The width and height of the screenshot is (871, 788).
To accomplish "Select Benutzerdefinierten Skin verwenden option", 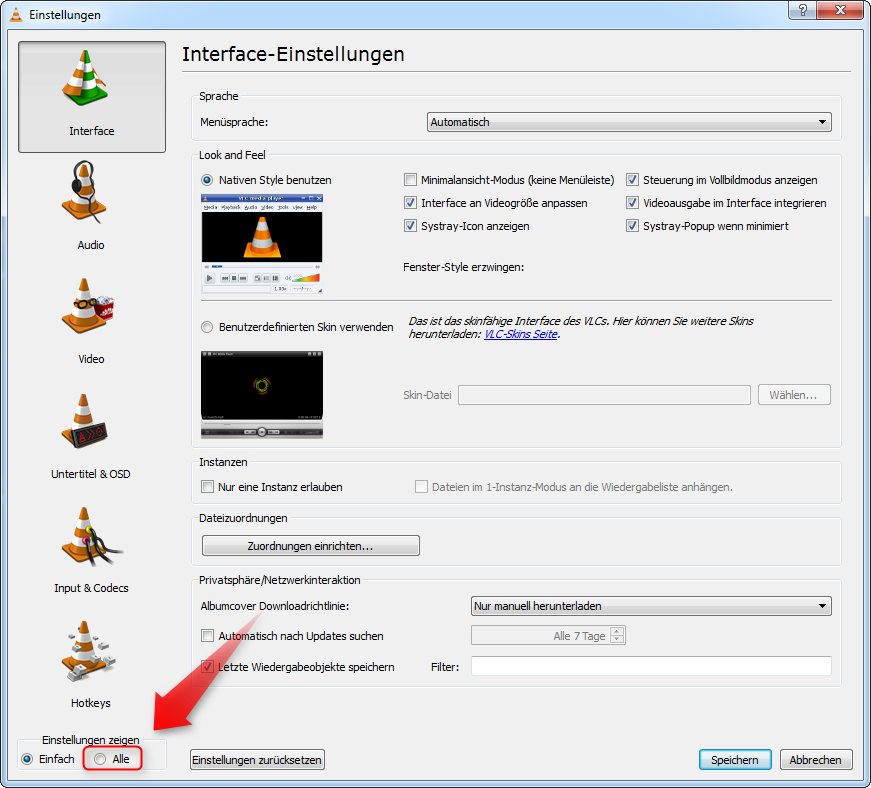I will pos(207,326).
